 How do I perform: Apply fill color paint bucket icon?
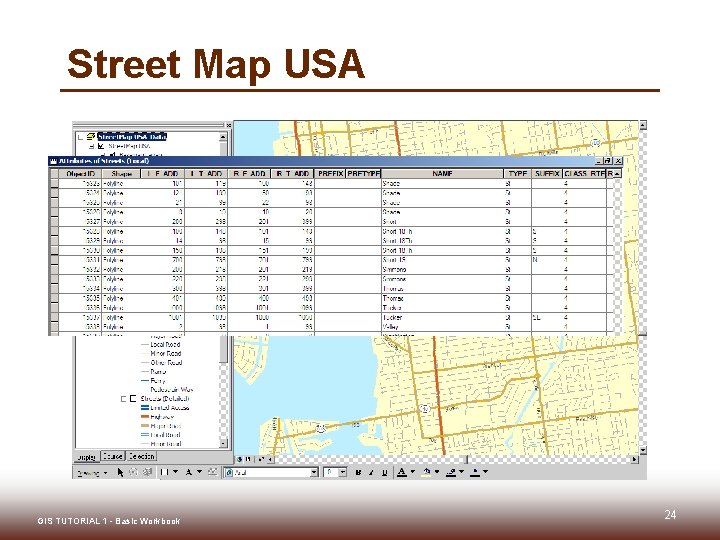427,472
